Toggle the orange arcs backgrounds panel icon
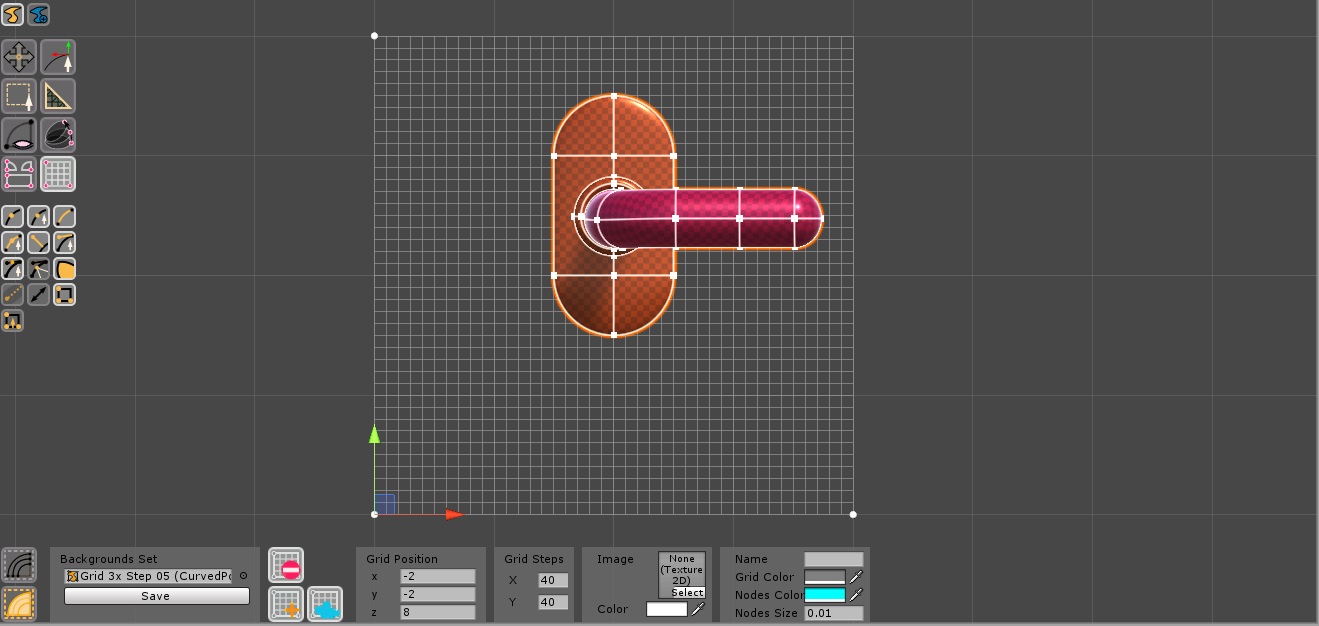The image size is (1319, 626). click(x=19, y=604)
